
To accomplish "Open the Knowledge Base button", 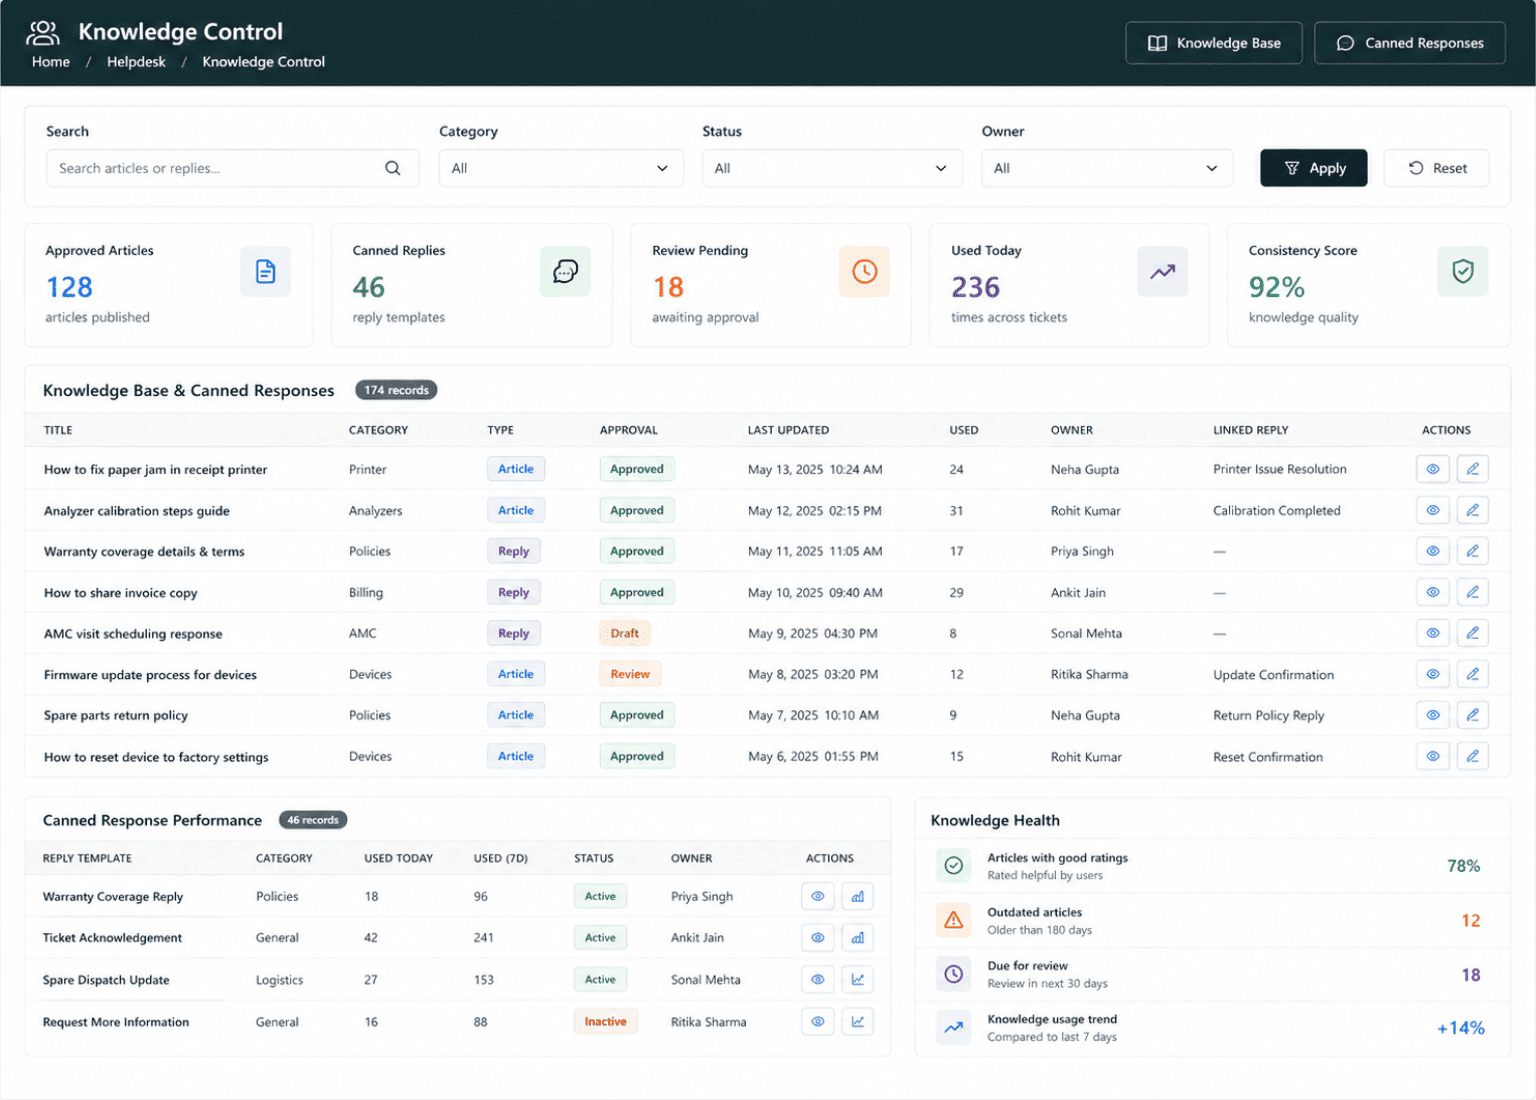I will (x=1214, y=43).
